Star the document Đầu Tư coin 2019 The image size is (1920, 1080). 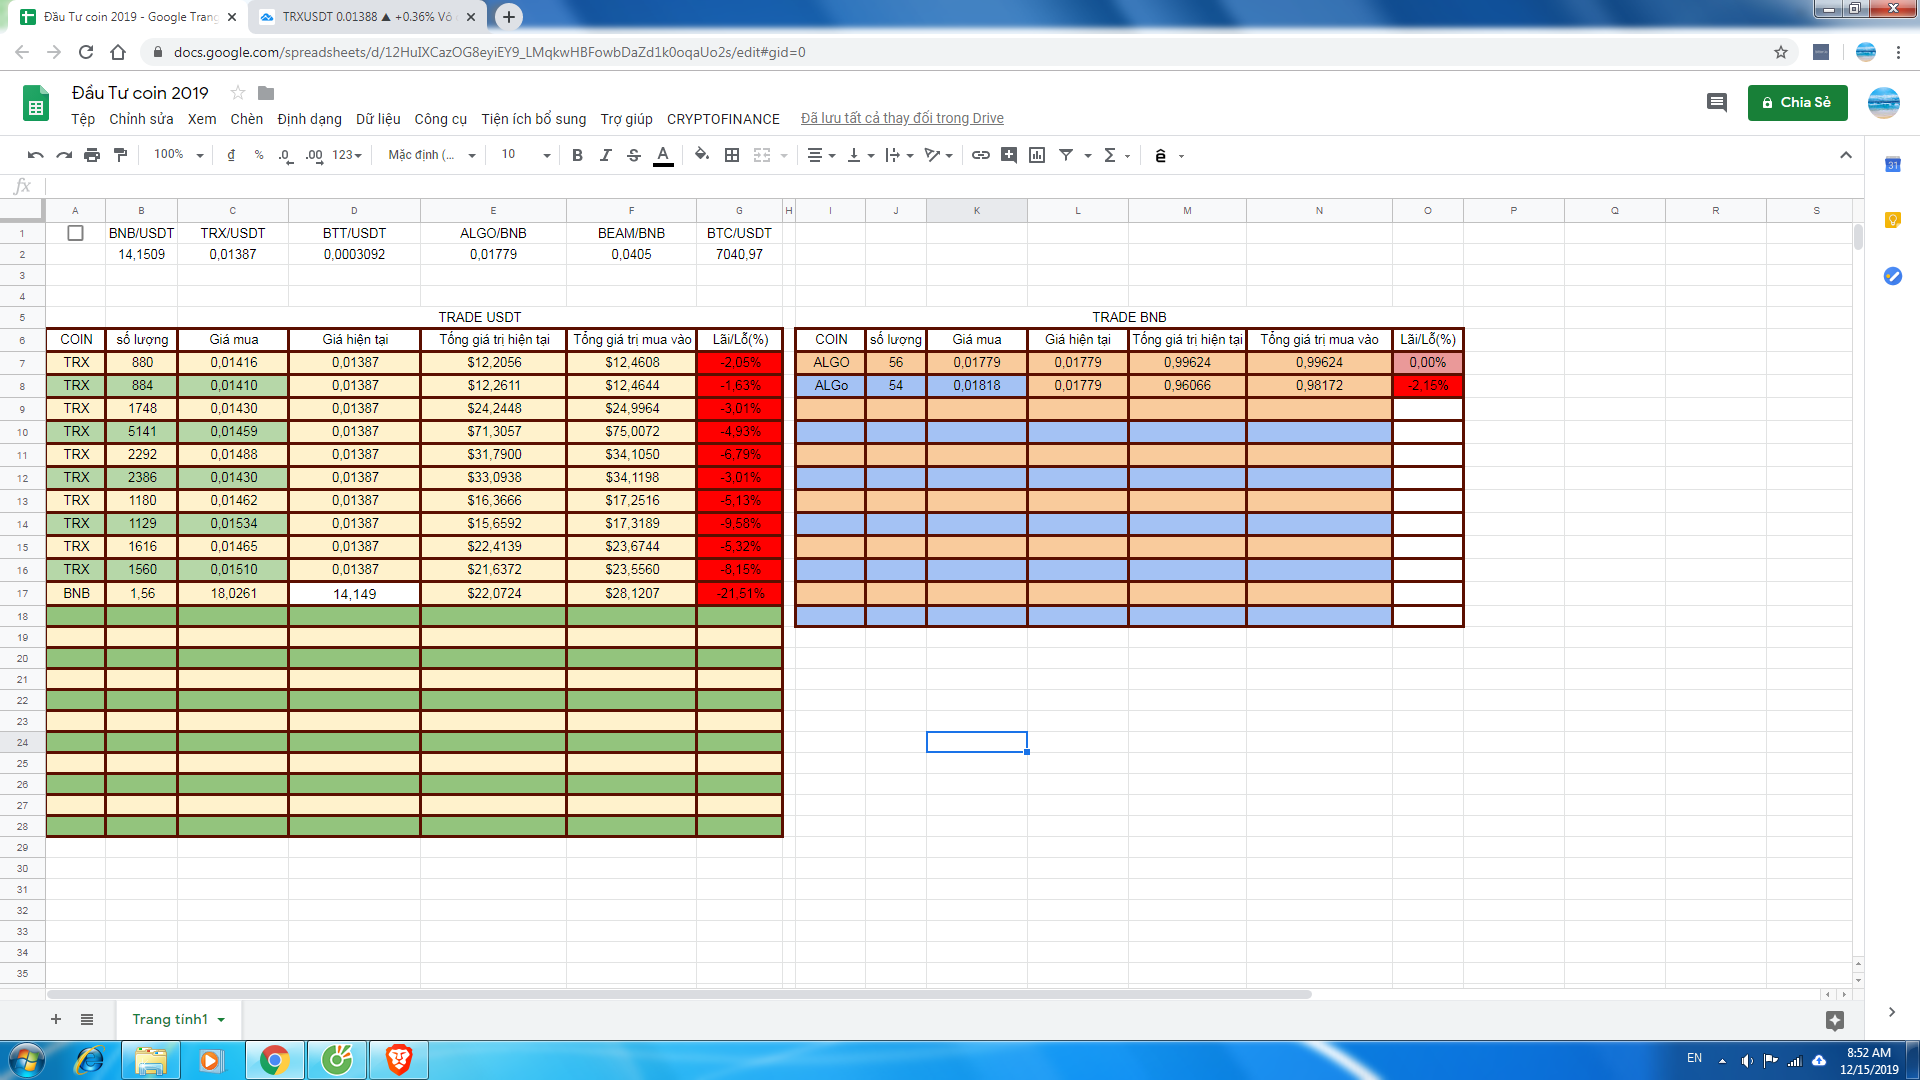click(x=238, y=93)
